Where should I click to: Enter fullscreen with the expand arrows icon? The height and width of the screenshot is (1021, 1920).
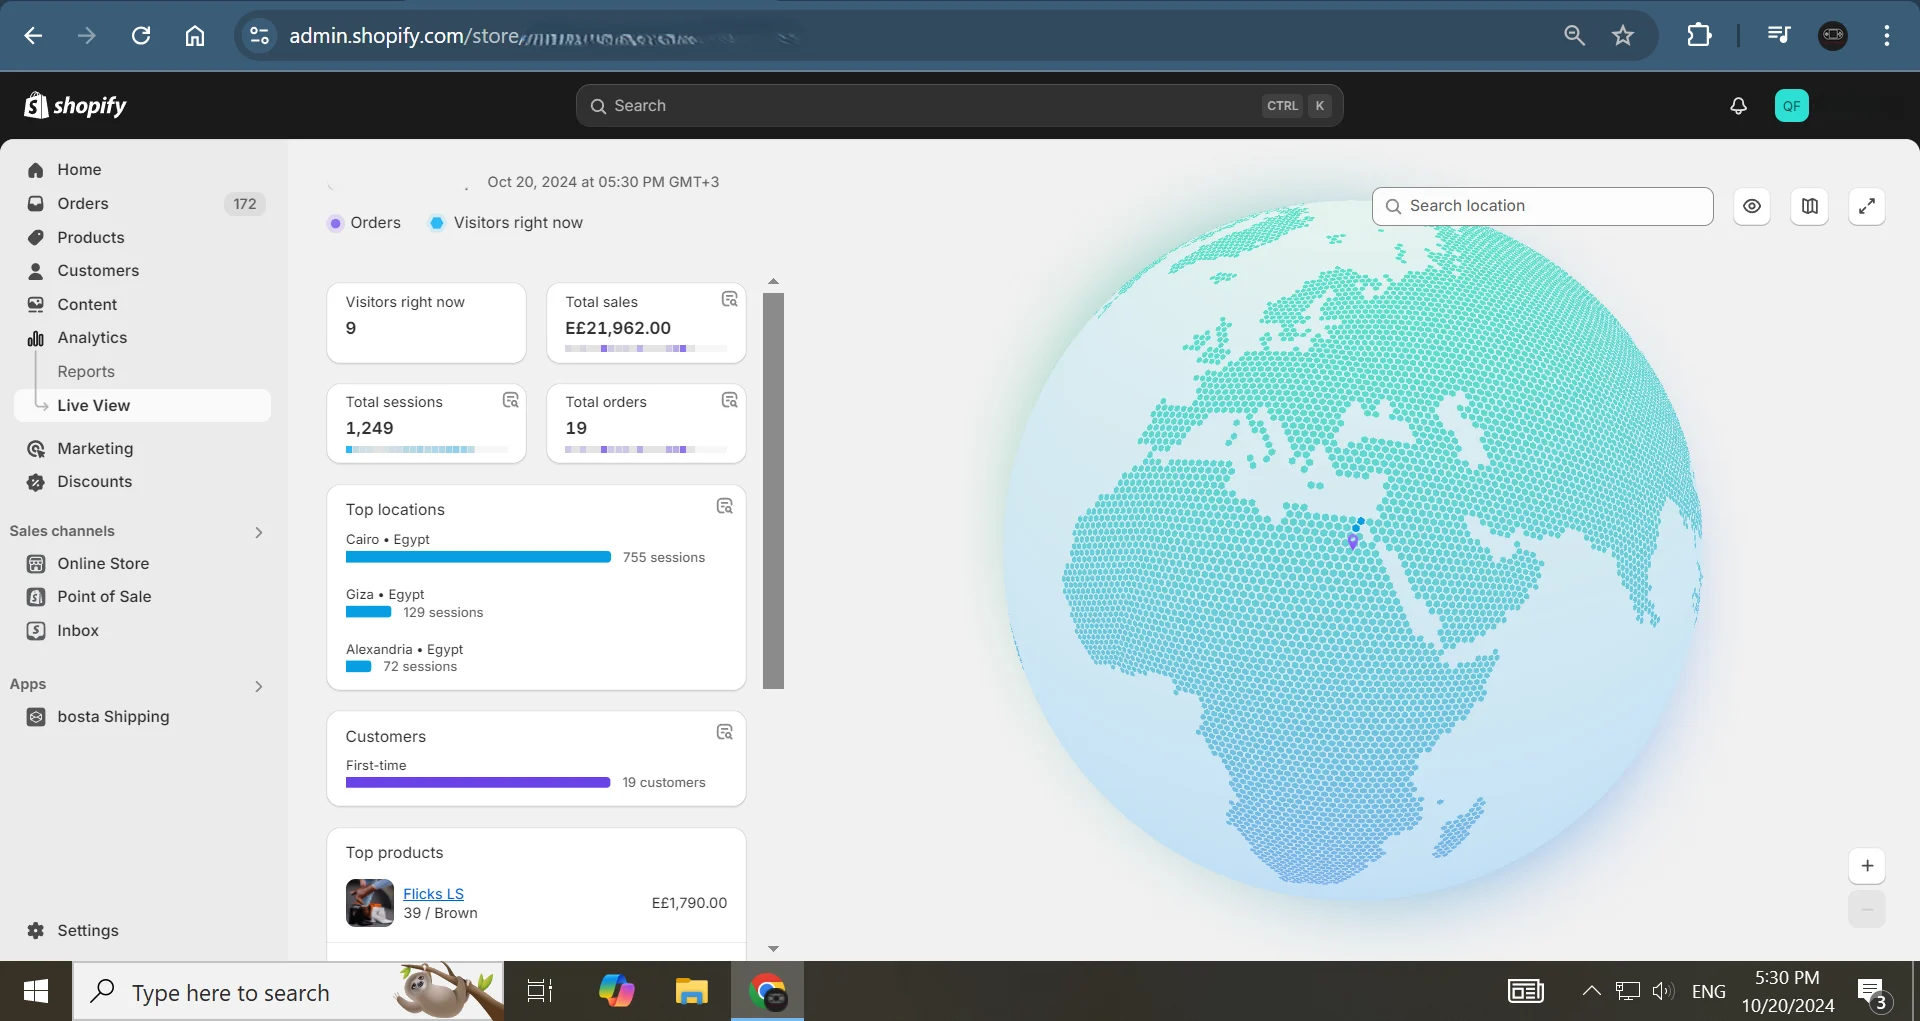coord(1866,206)
